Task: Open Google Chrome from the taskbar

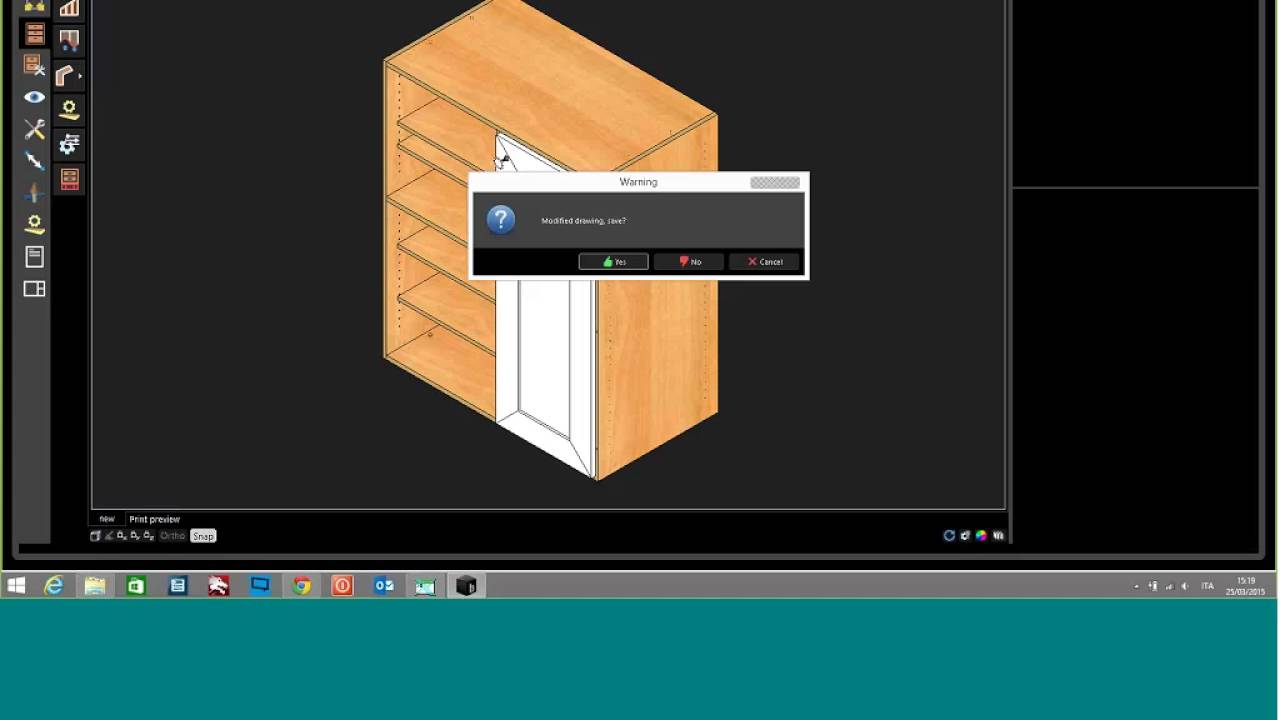Action: coord(301,586)
